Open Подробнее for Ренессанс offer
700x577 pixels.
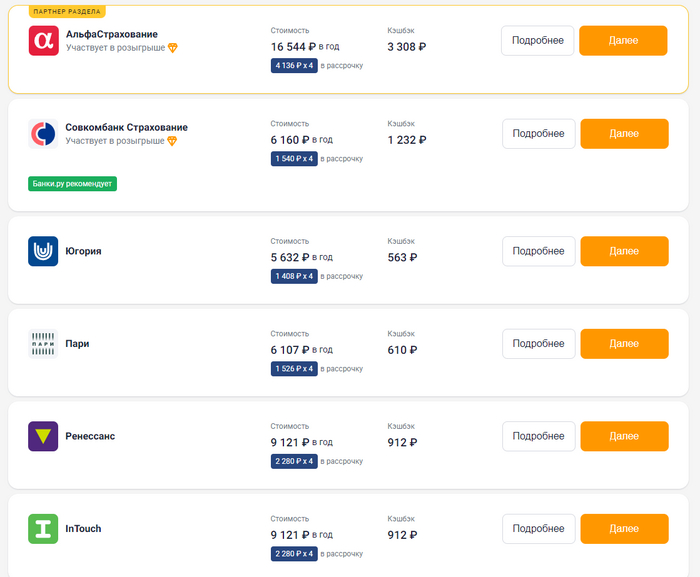coord(538,436)
